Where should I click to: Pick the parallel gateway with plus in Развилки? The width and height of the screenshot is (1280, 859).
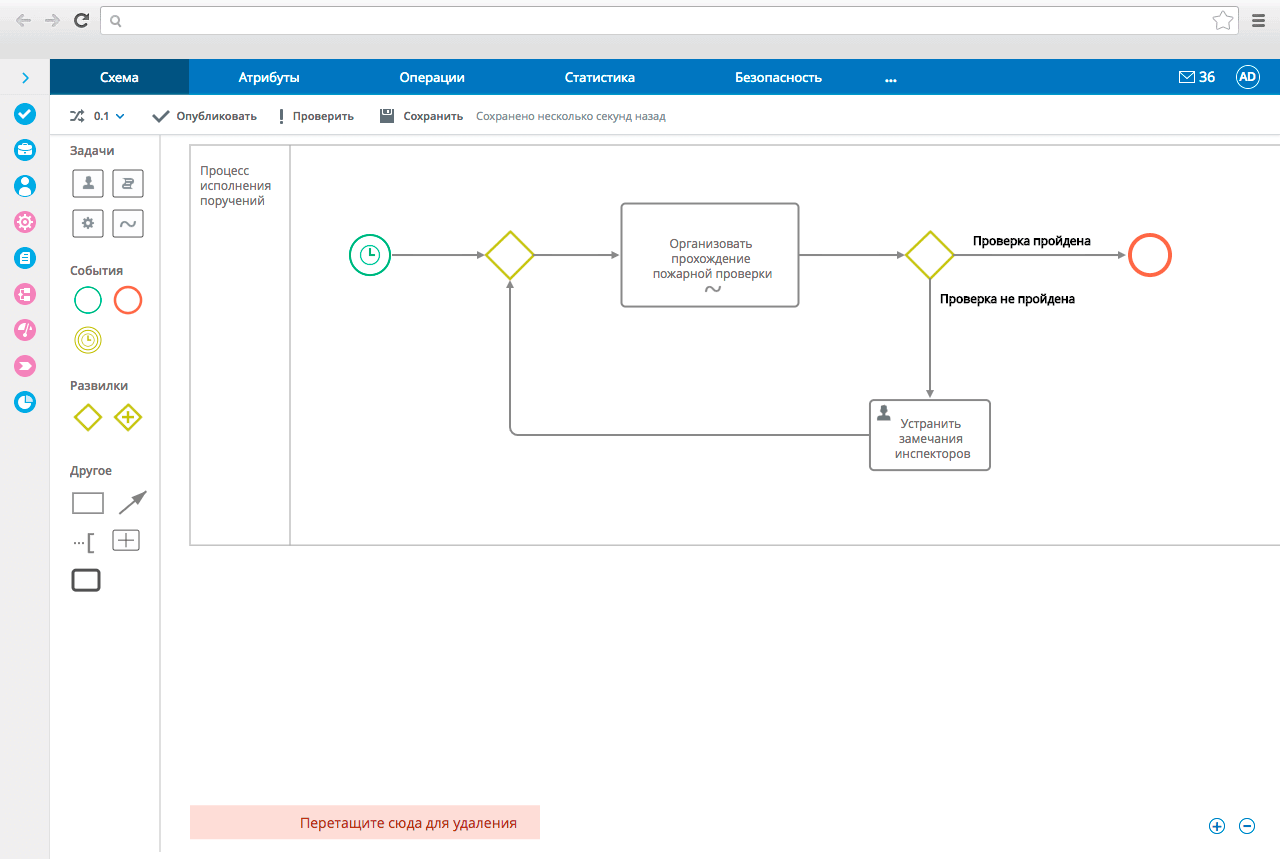pyautogui.click(x=128, y=417)
